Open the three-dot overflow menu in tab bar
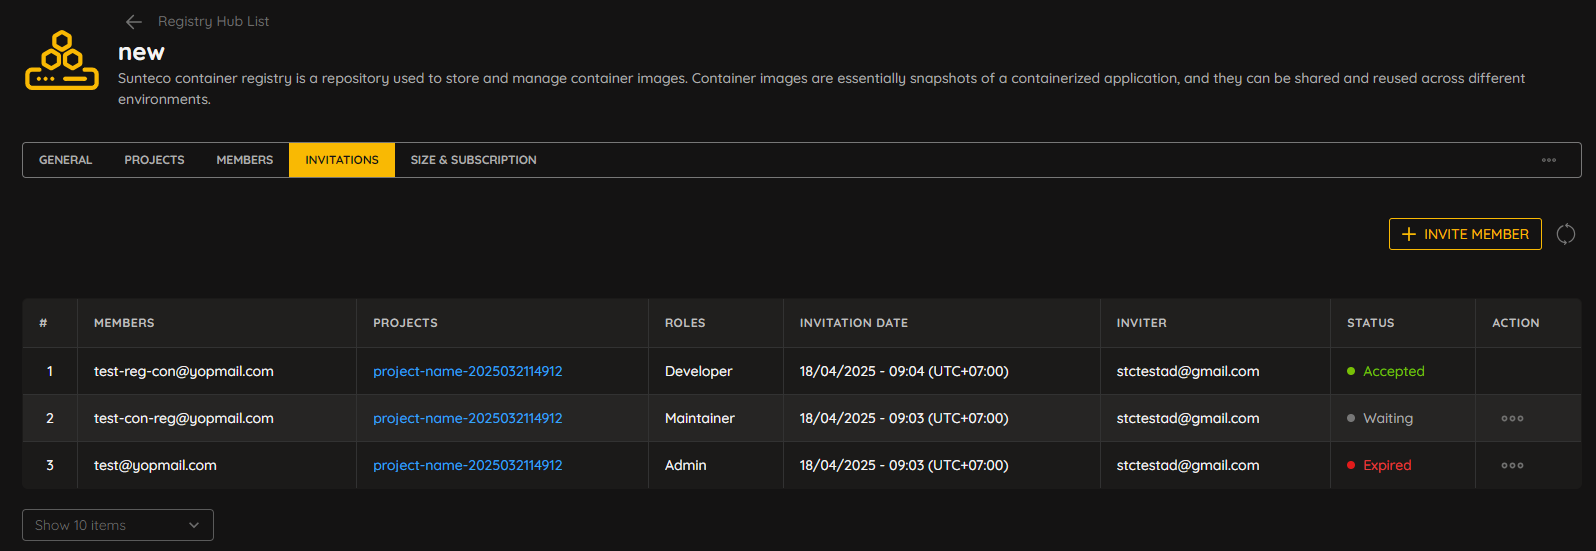The width and height of the screenshot is (1596, 551). click(x=1548, y=160)
